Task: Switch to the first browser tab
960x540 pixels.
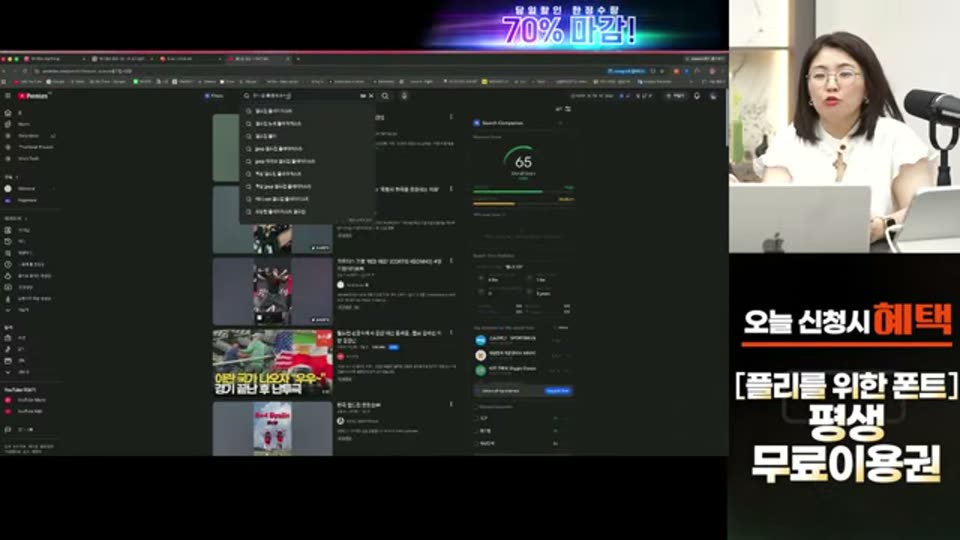Action: 55,59
